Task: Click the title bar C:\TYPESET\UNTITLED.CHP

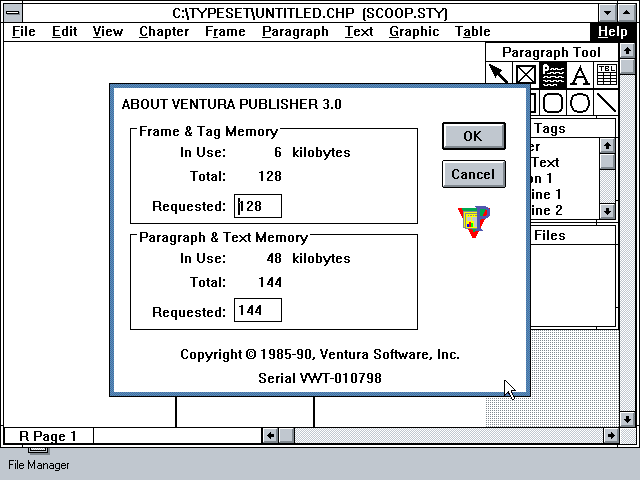Action: [310, 13]
